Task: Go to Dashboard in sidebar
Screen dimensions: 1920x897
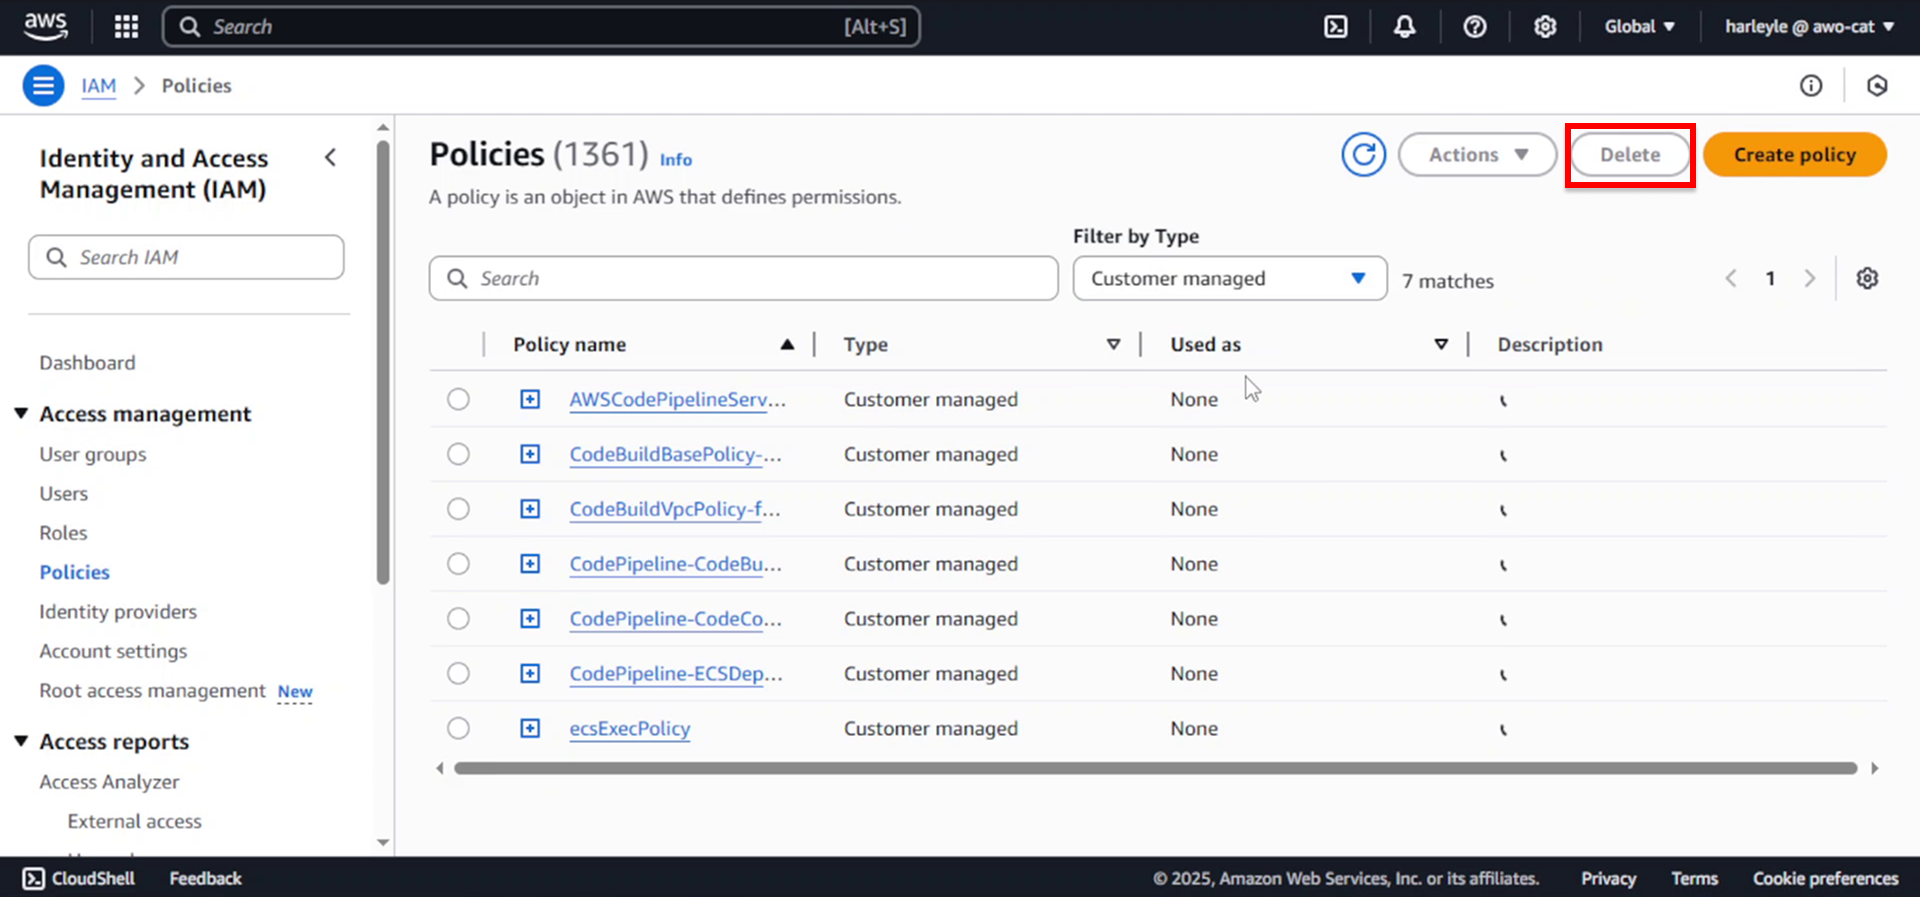Action: [87, 363]
